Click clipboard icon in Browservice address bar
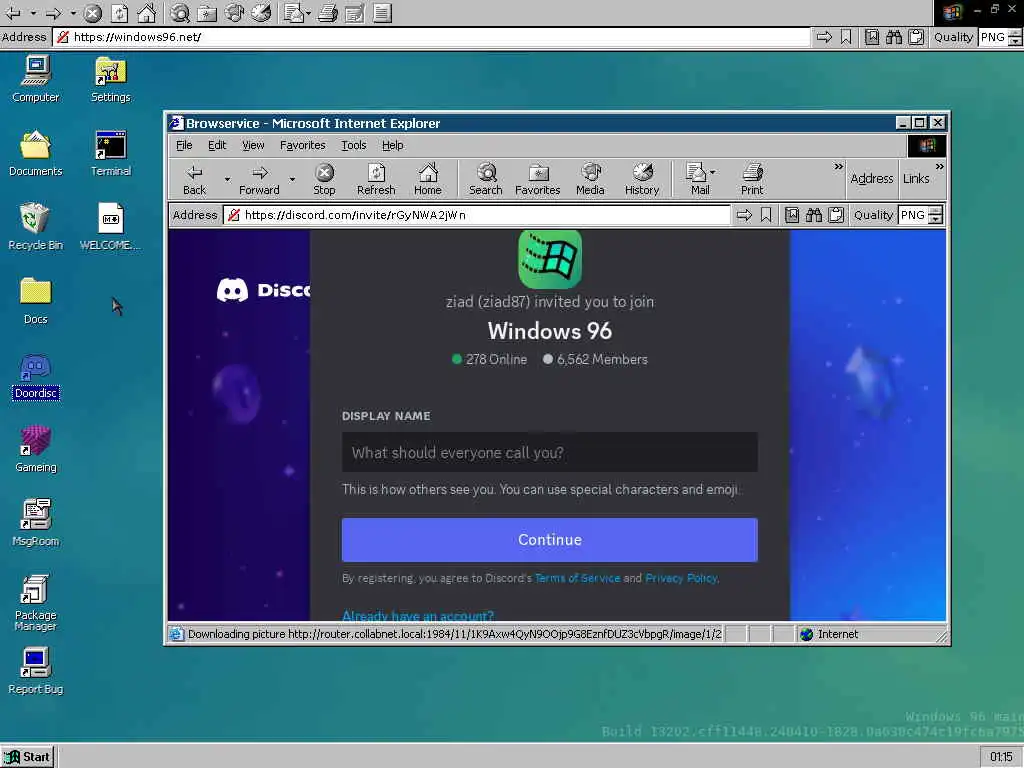This screenshot has width=1024, height=768. coord(836,215)
